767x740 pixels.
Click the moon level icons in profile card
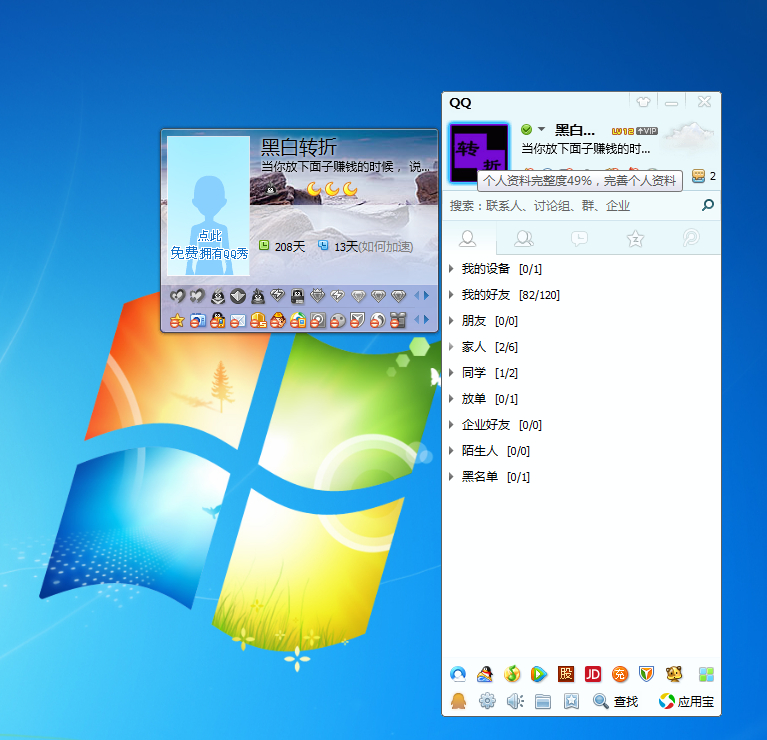coord(332,189)
